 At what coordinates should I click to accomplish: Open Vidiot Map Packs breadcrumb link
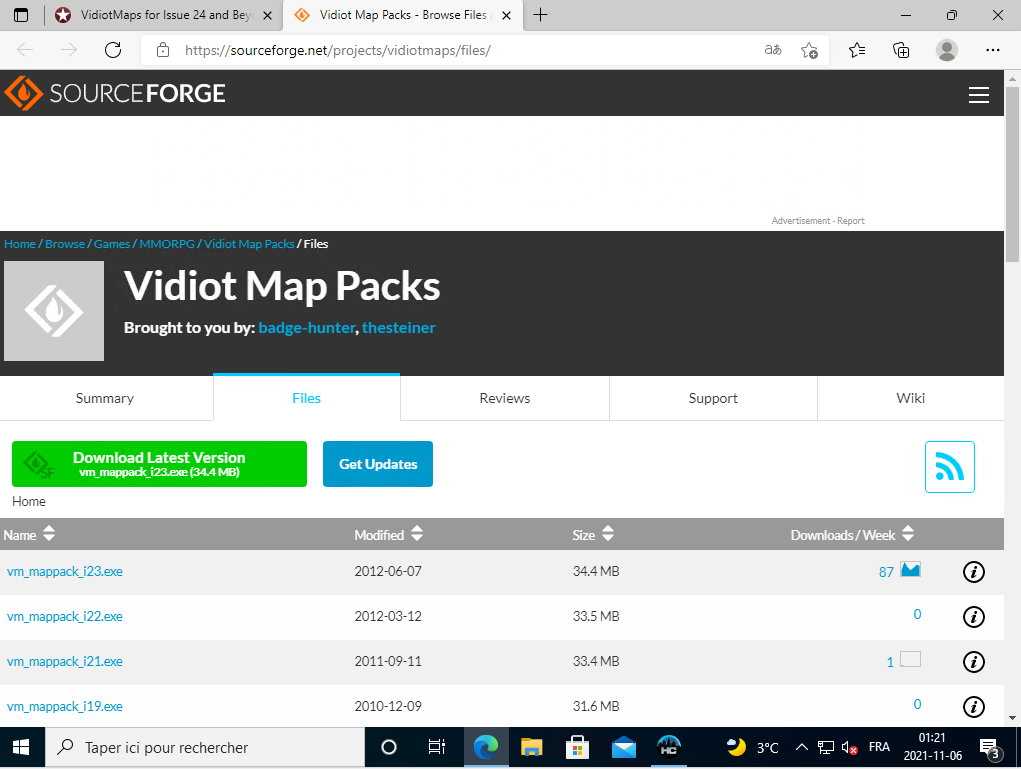[249, 244]
